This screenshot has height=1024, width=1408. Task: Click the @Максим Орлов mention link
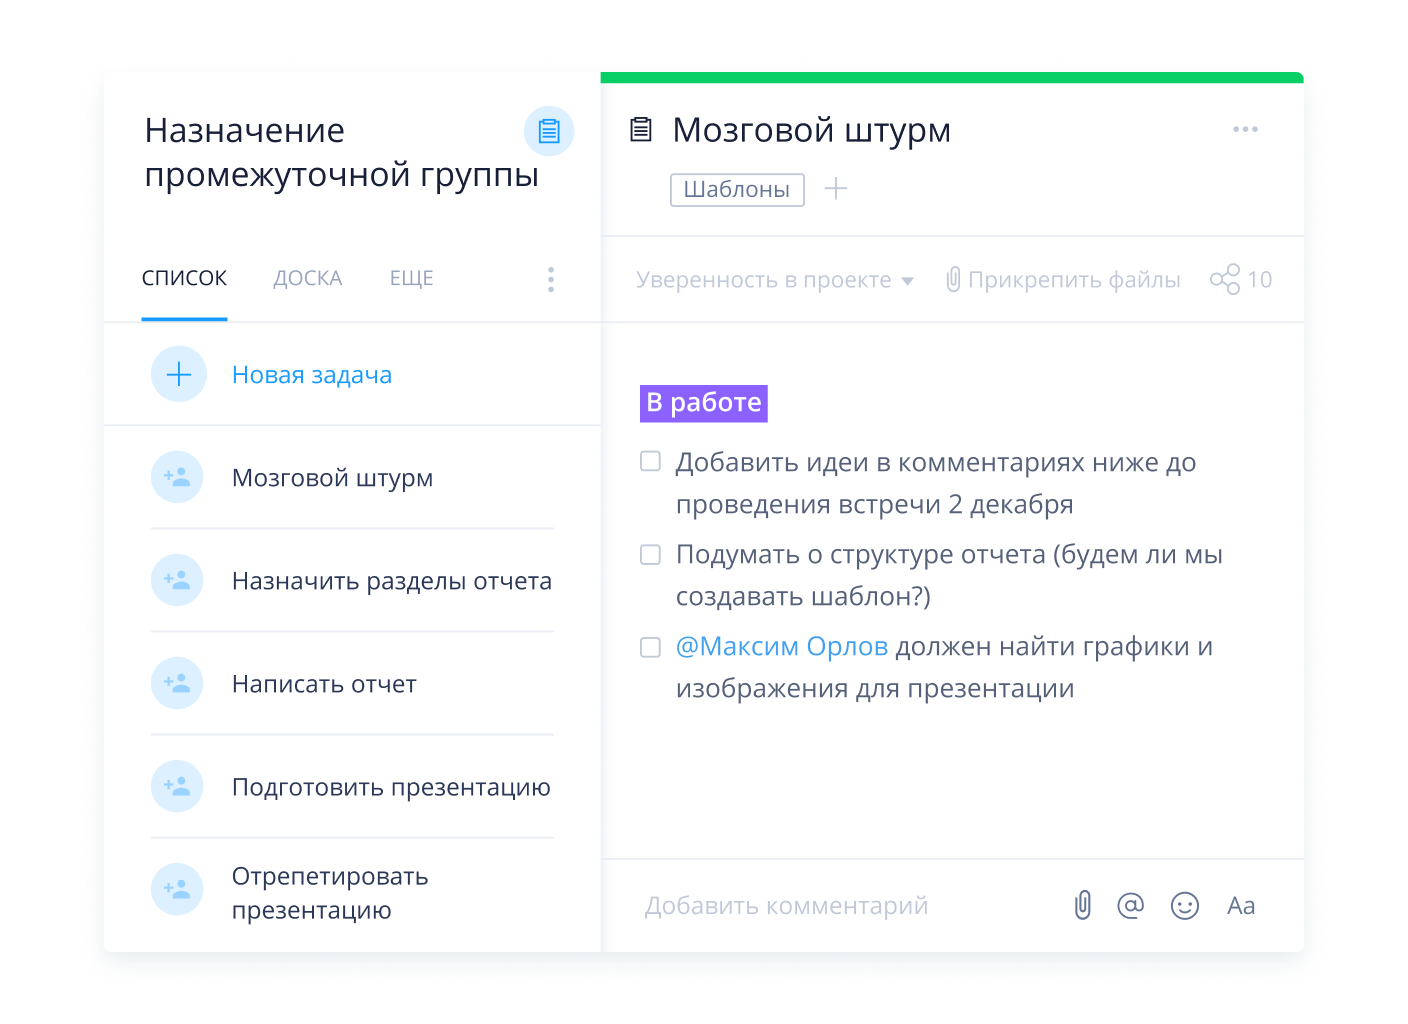(x=782, y=647)
